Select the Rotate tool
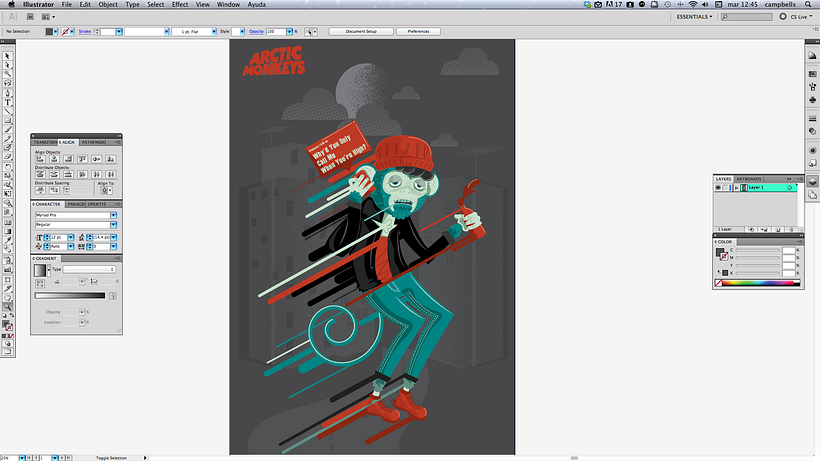The width and height of the screenshot is (820, 461). tap(7, 167)
